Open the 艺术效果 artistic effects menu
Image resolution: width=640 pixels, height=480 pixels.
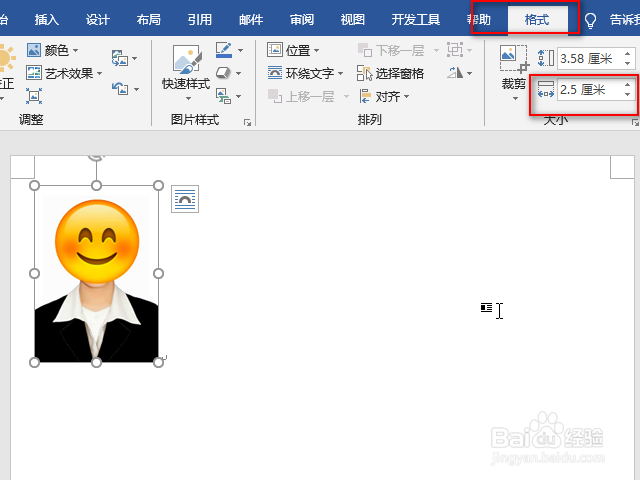coord(64,73)
